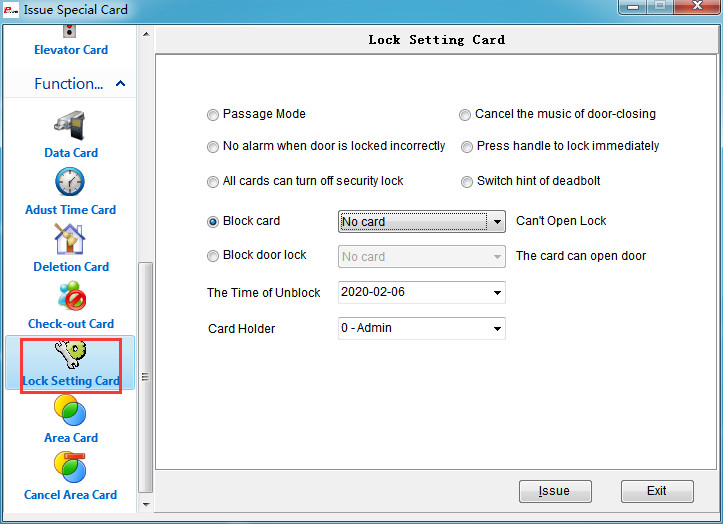Screen dimensions: 723x524
Task: Select Cancel the music of door-closing
Action: (465, 114)
